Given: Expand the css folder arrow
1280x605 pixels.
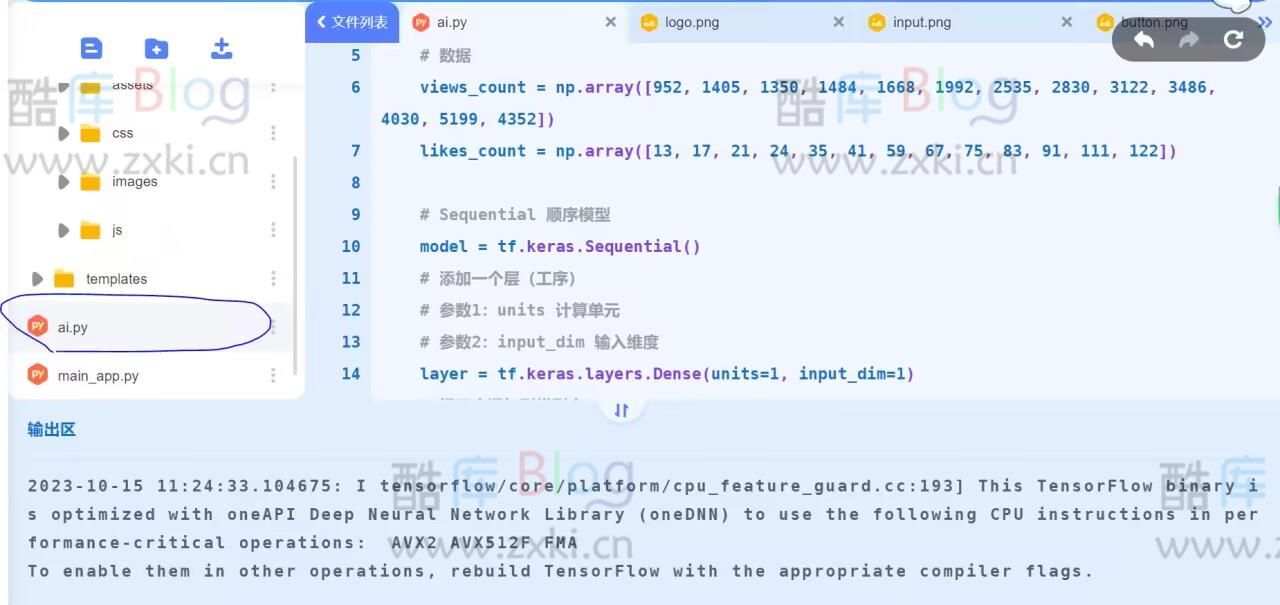Looking at the screenshot, I should [x=63, y=133].
